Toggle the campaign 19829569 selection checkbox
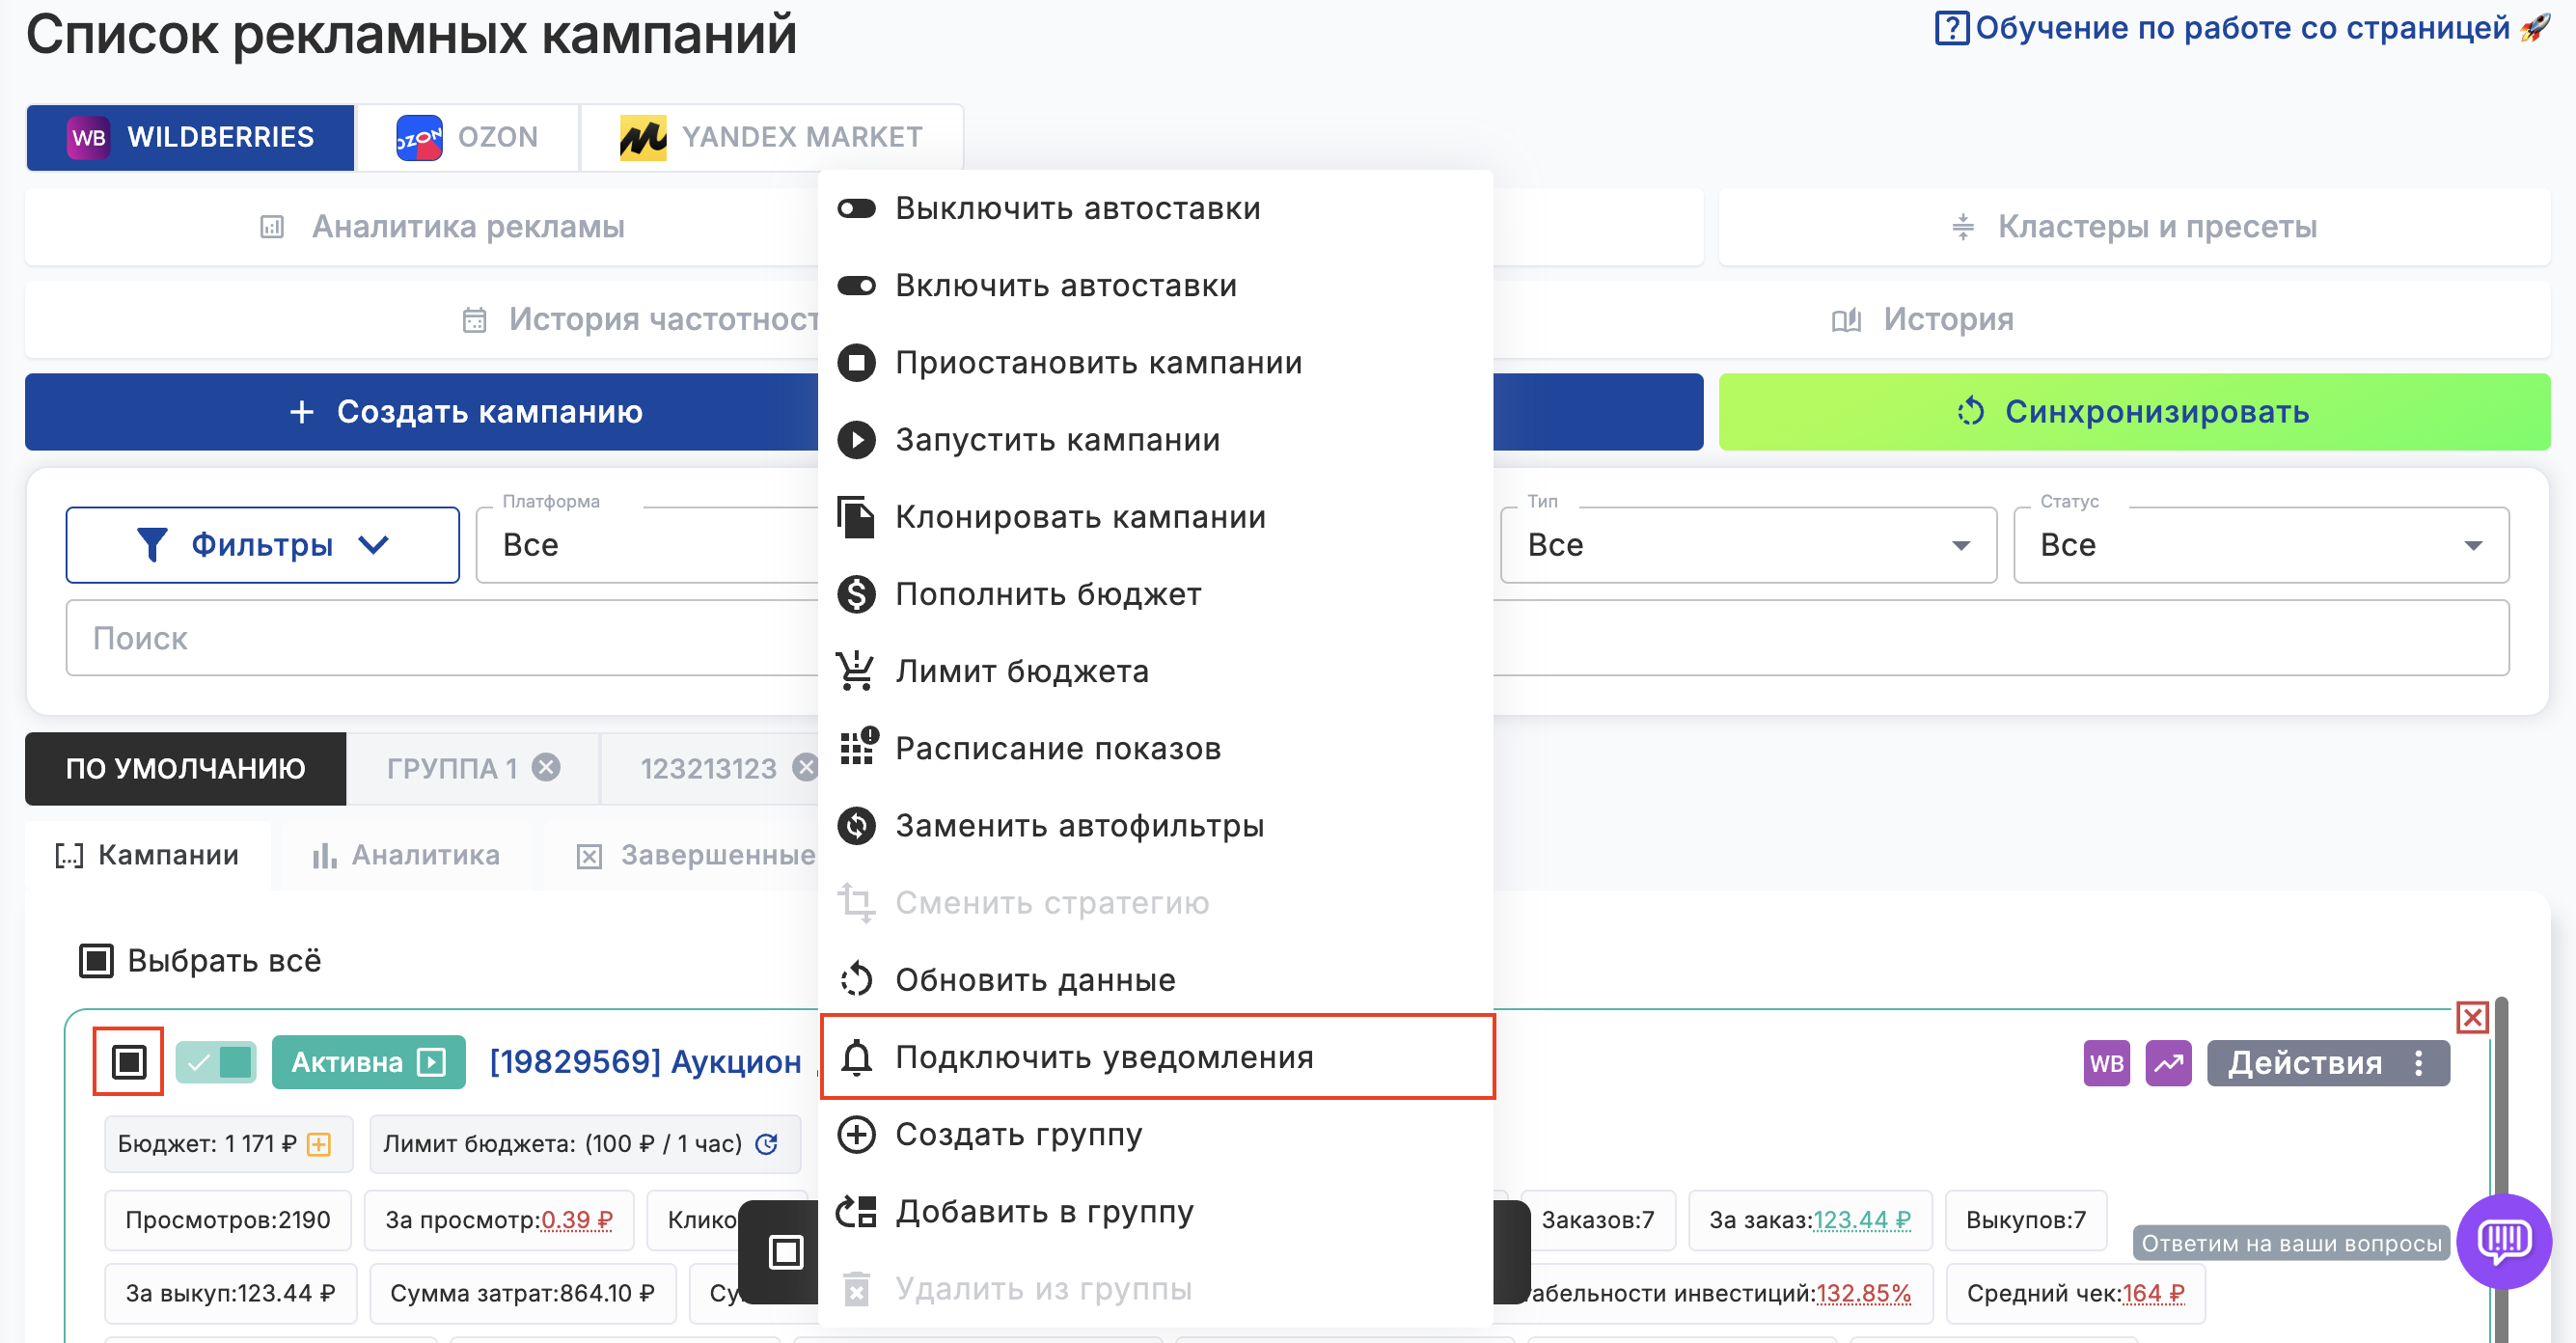 (128, 1062)
